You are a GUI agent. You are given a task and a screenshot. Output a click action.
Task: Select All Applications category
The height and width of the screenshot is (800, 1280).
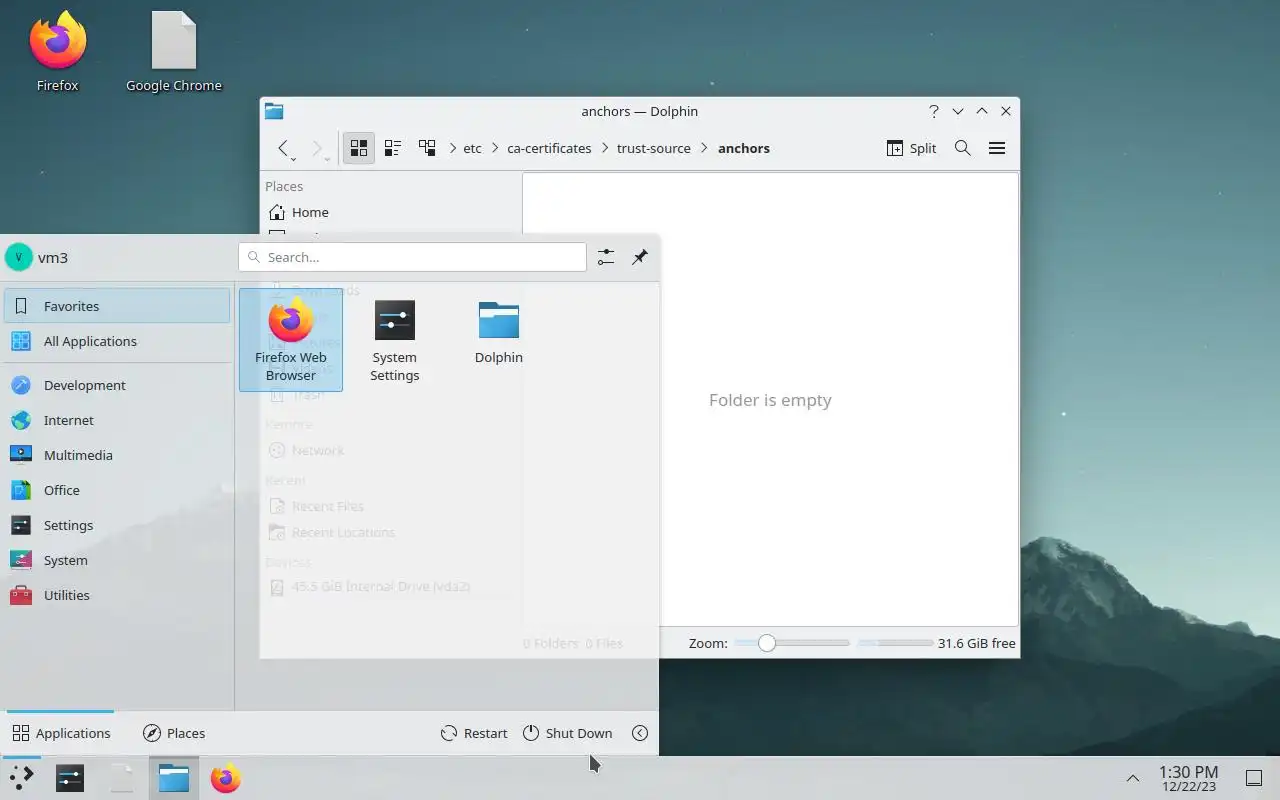tap(117, 341)
